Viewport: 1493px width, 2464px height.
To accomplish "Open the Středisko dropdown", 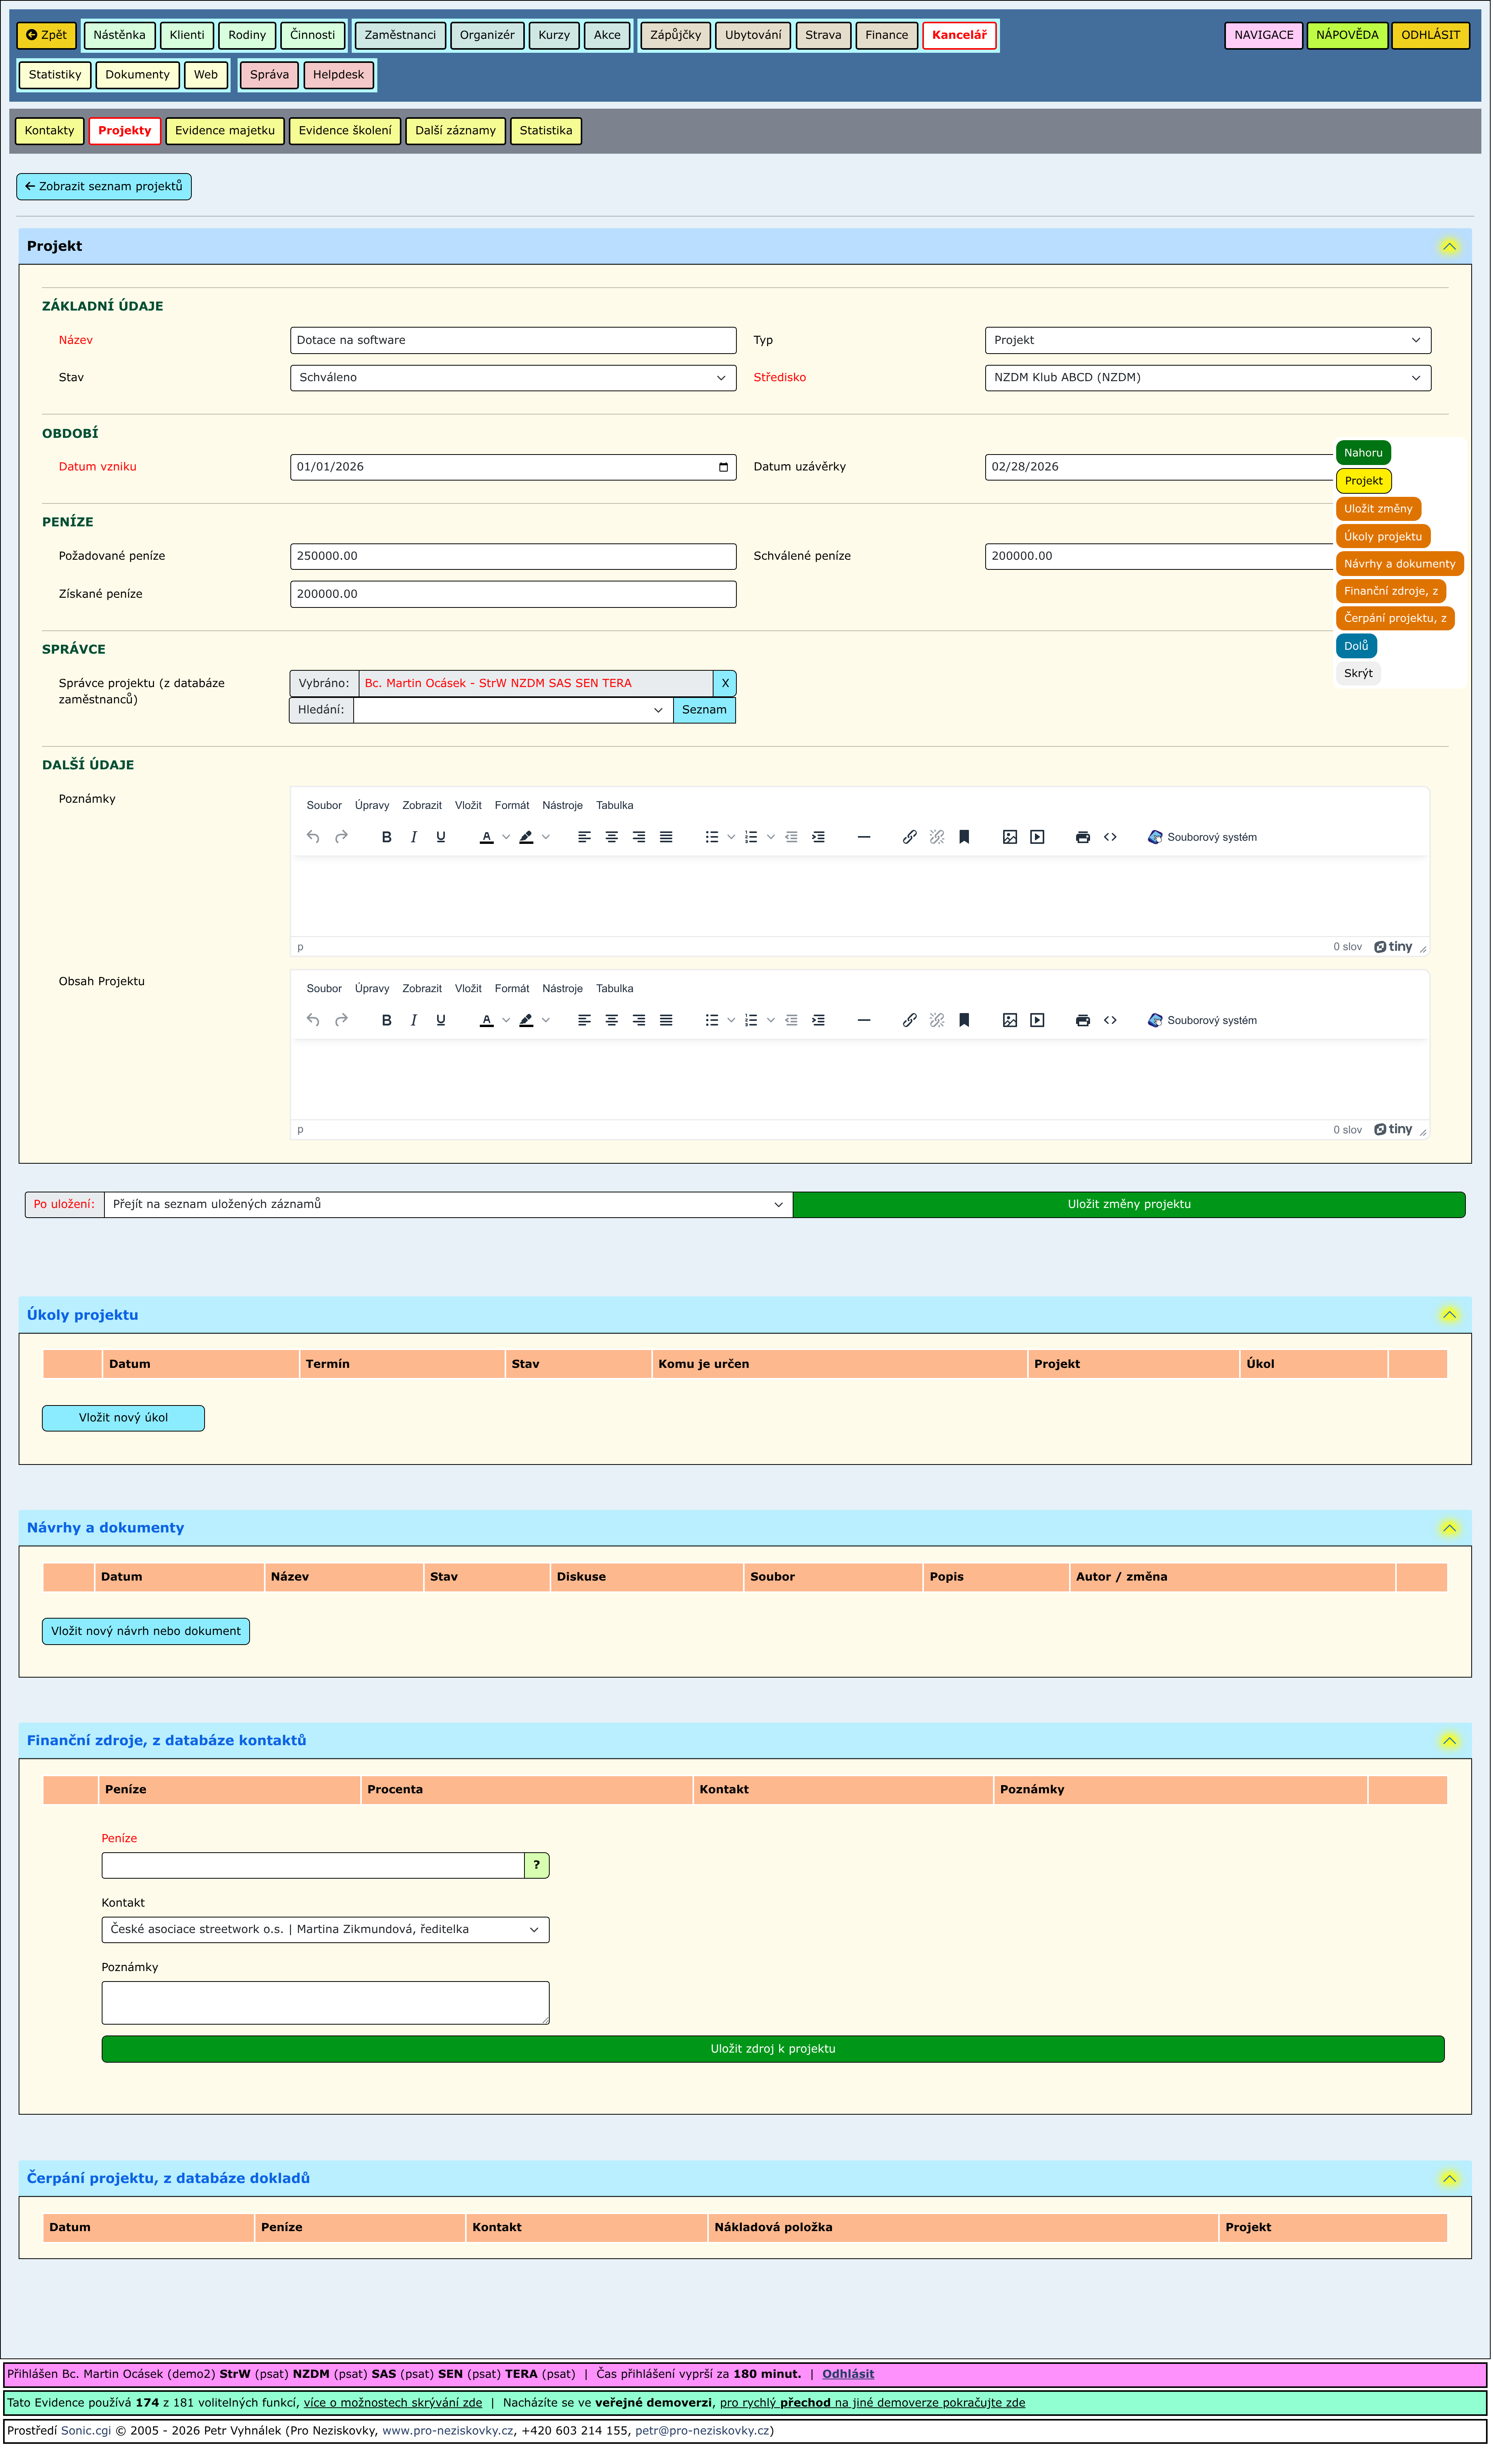I will pos(1208,378).
